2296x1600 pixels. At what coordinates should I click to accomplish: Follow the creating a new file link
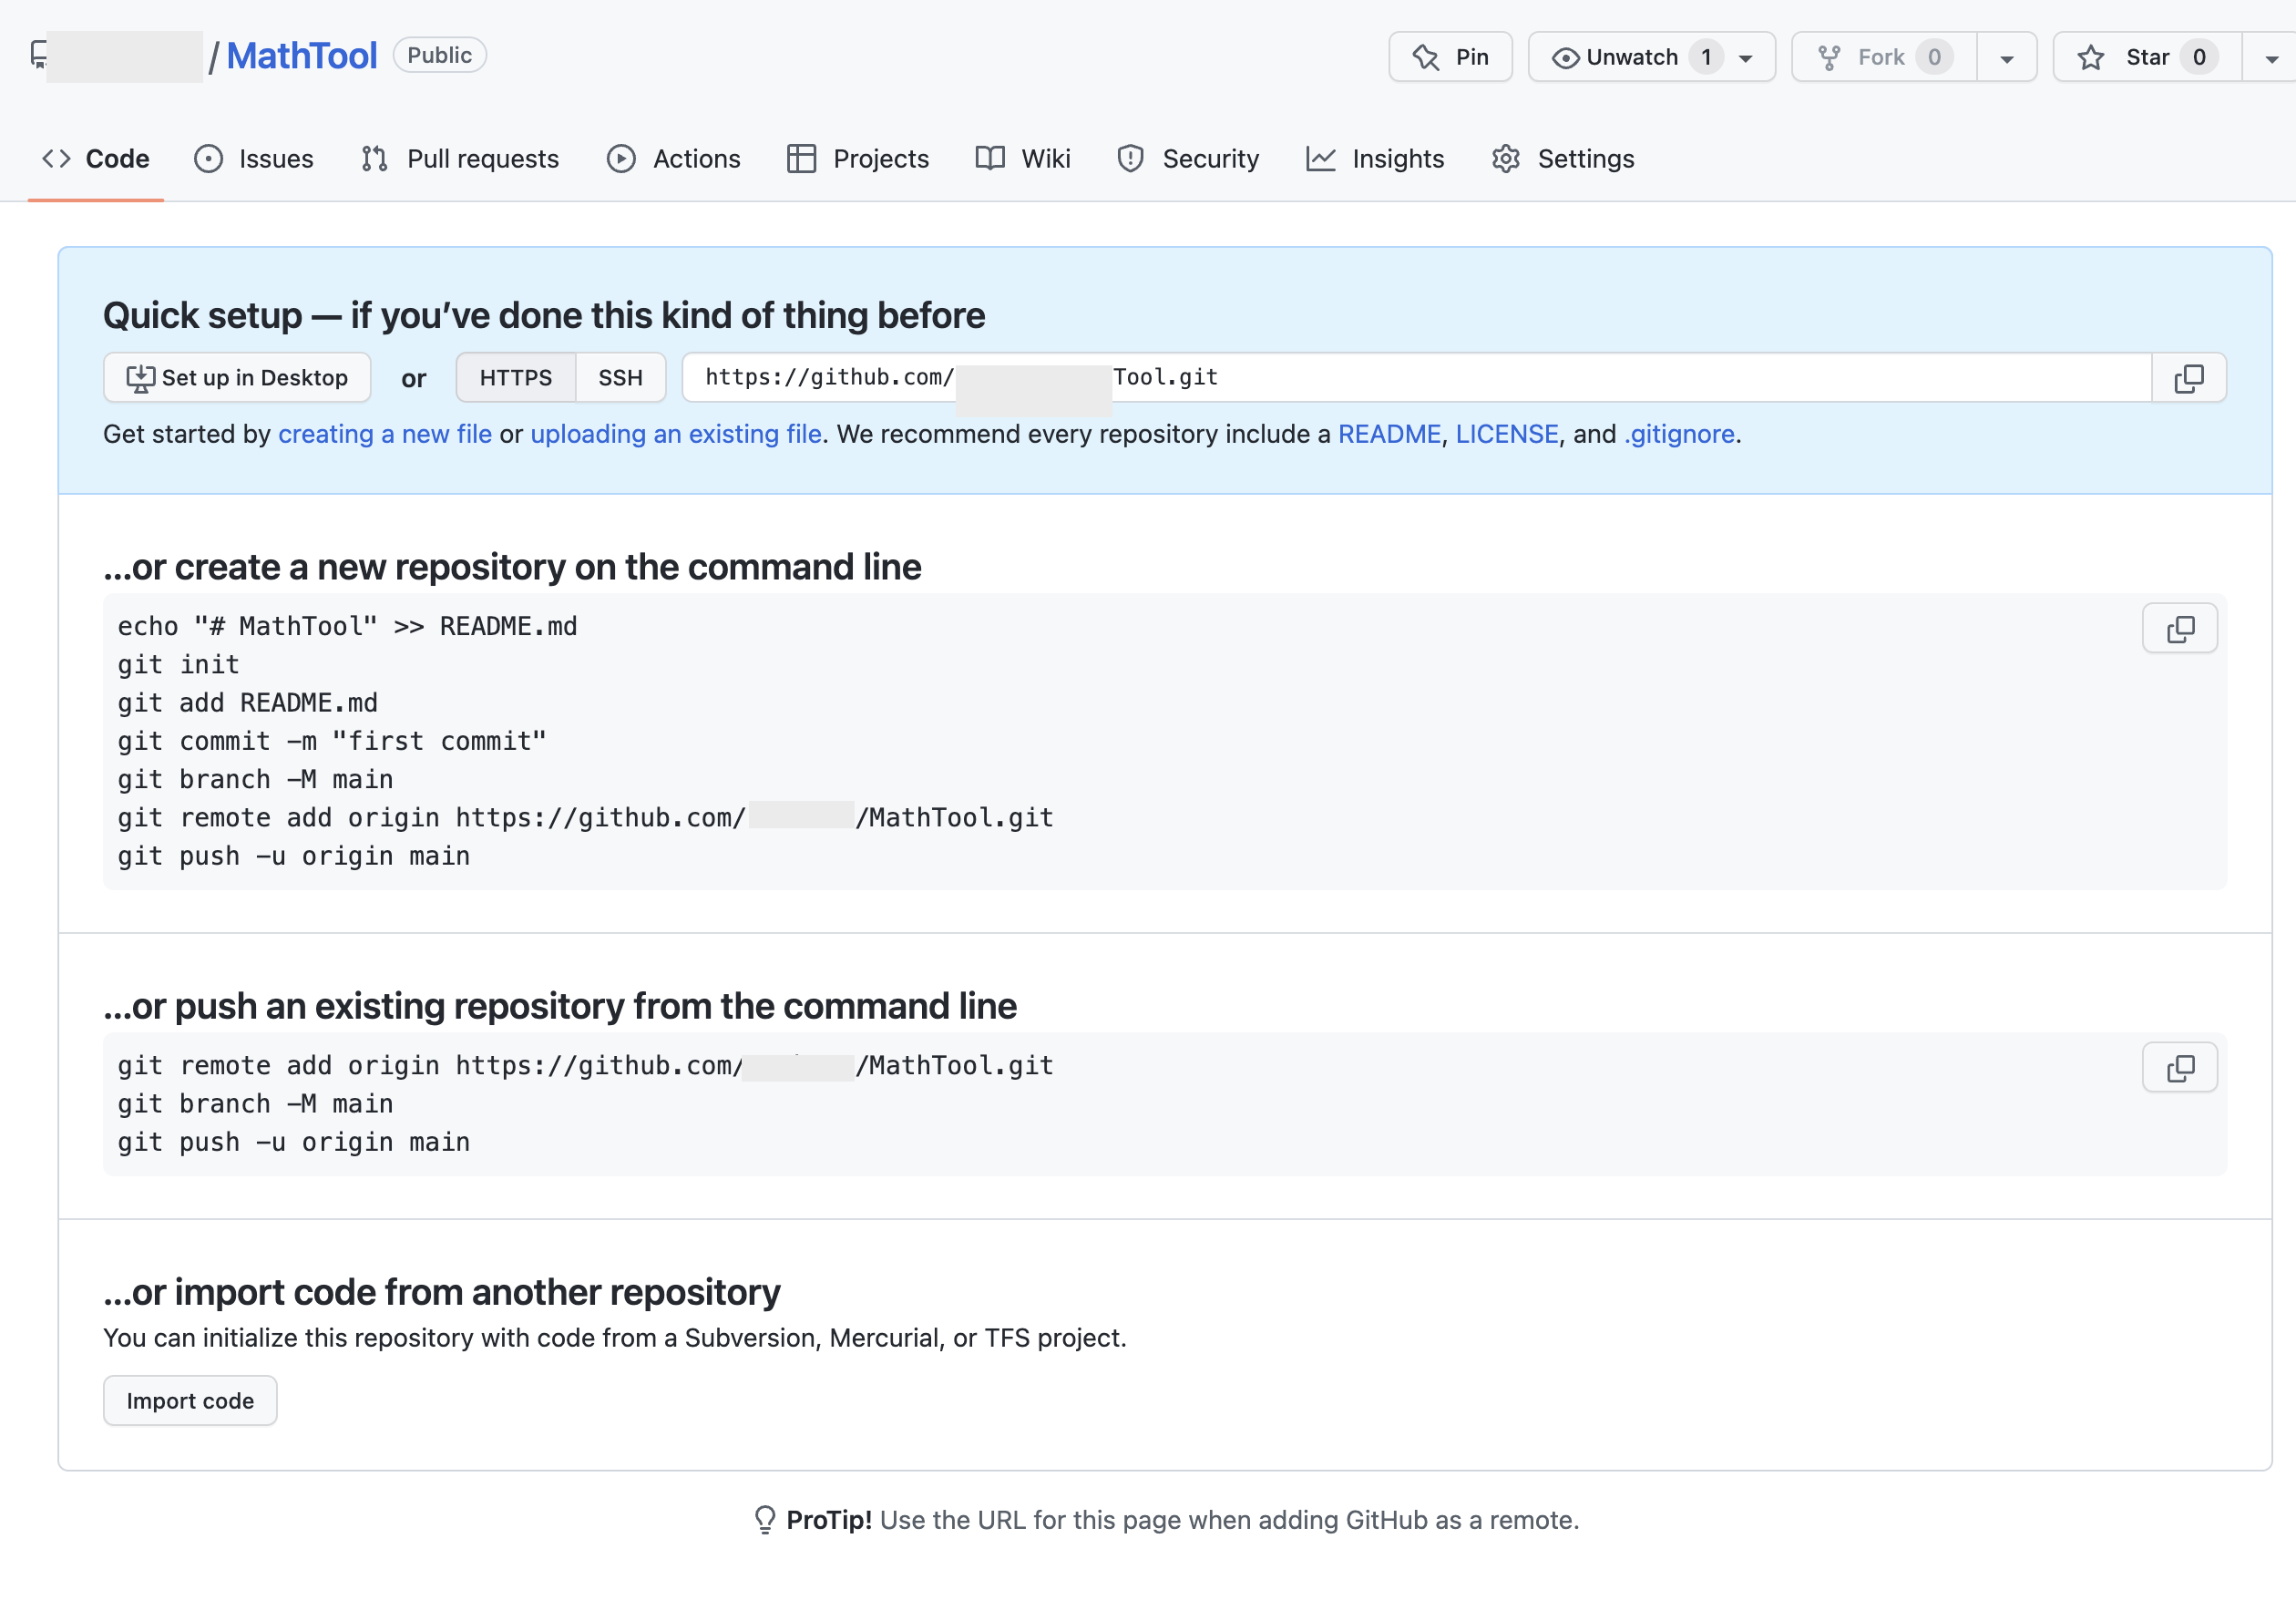(x=385, y=434)
